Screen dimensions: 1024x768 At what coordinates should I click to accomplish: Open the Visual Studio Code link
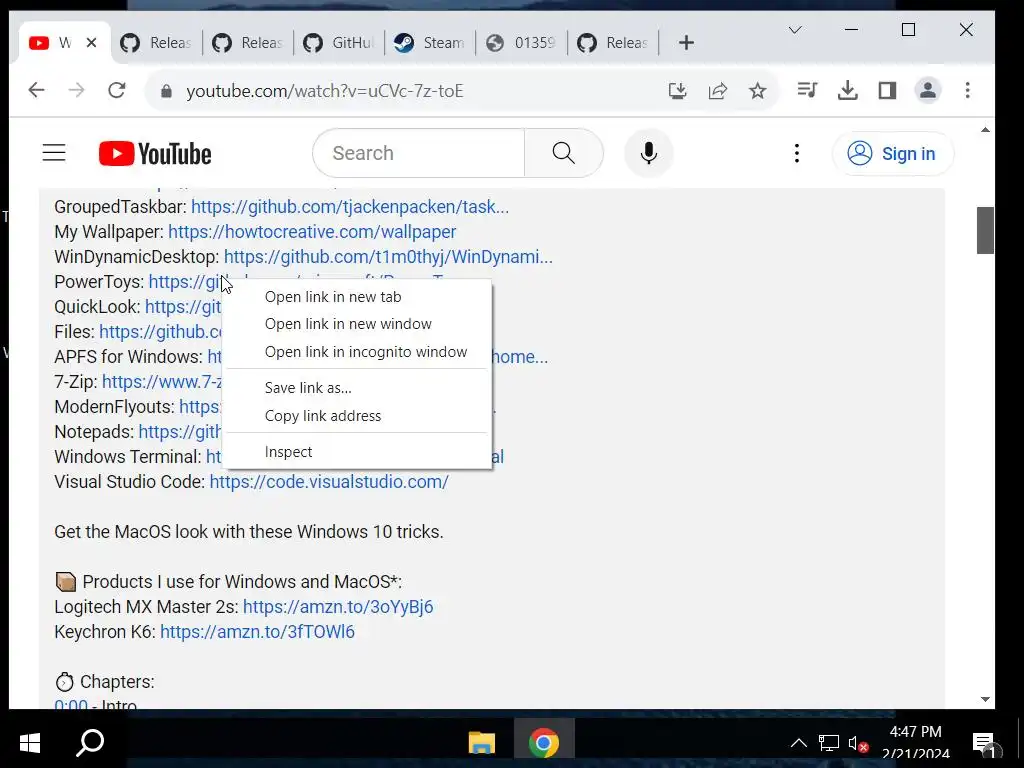329,482
